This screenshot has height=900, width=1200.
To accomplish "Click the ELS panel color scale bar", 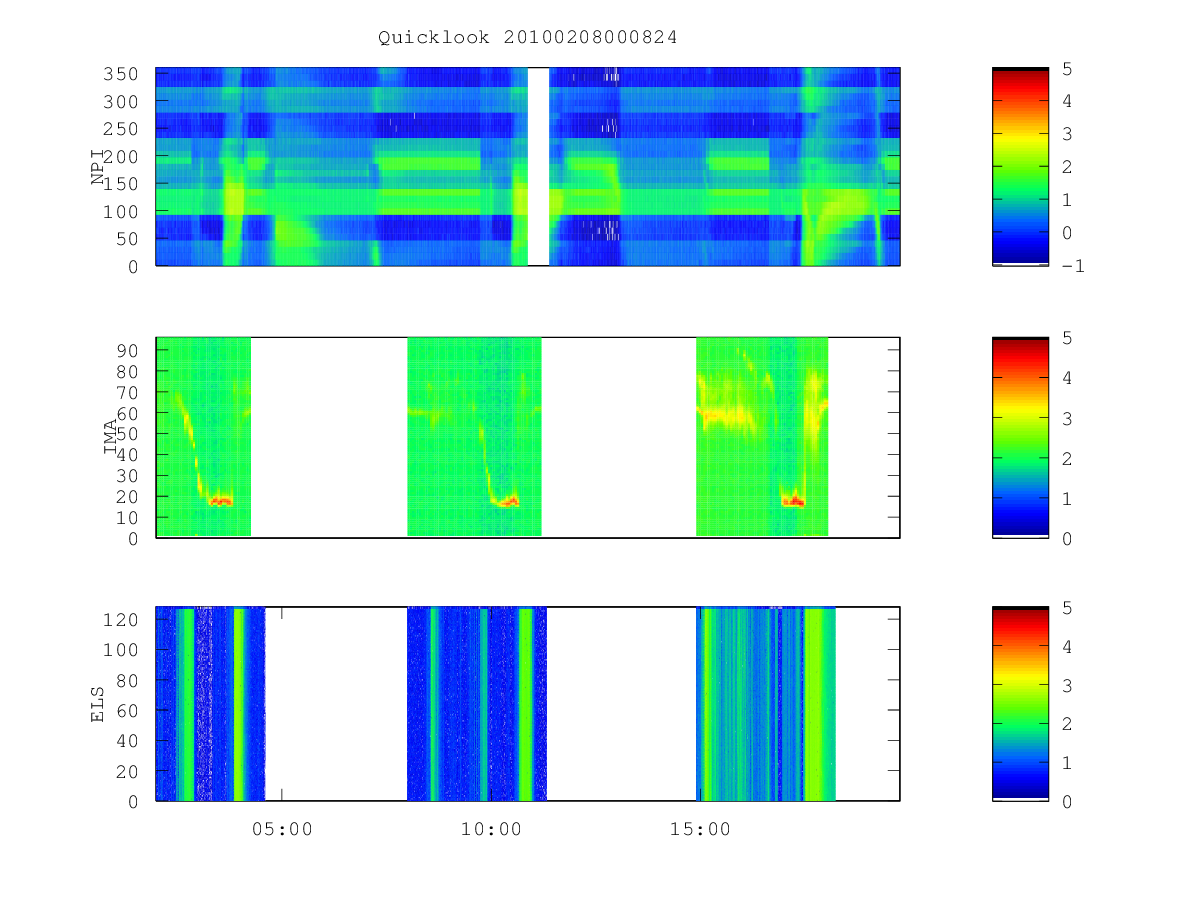I will [x=1020, y=704].
